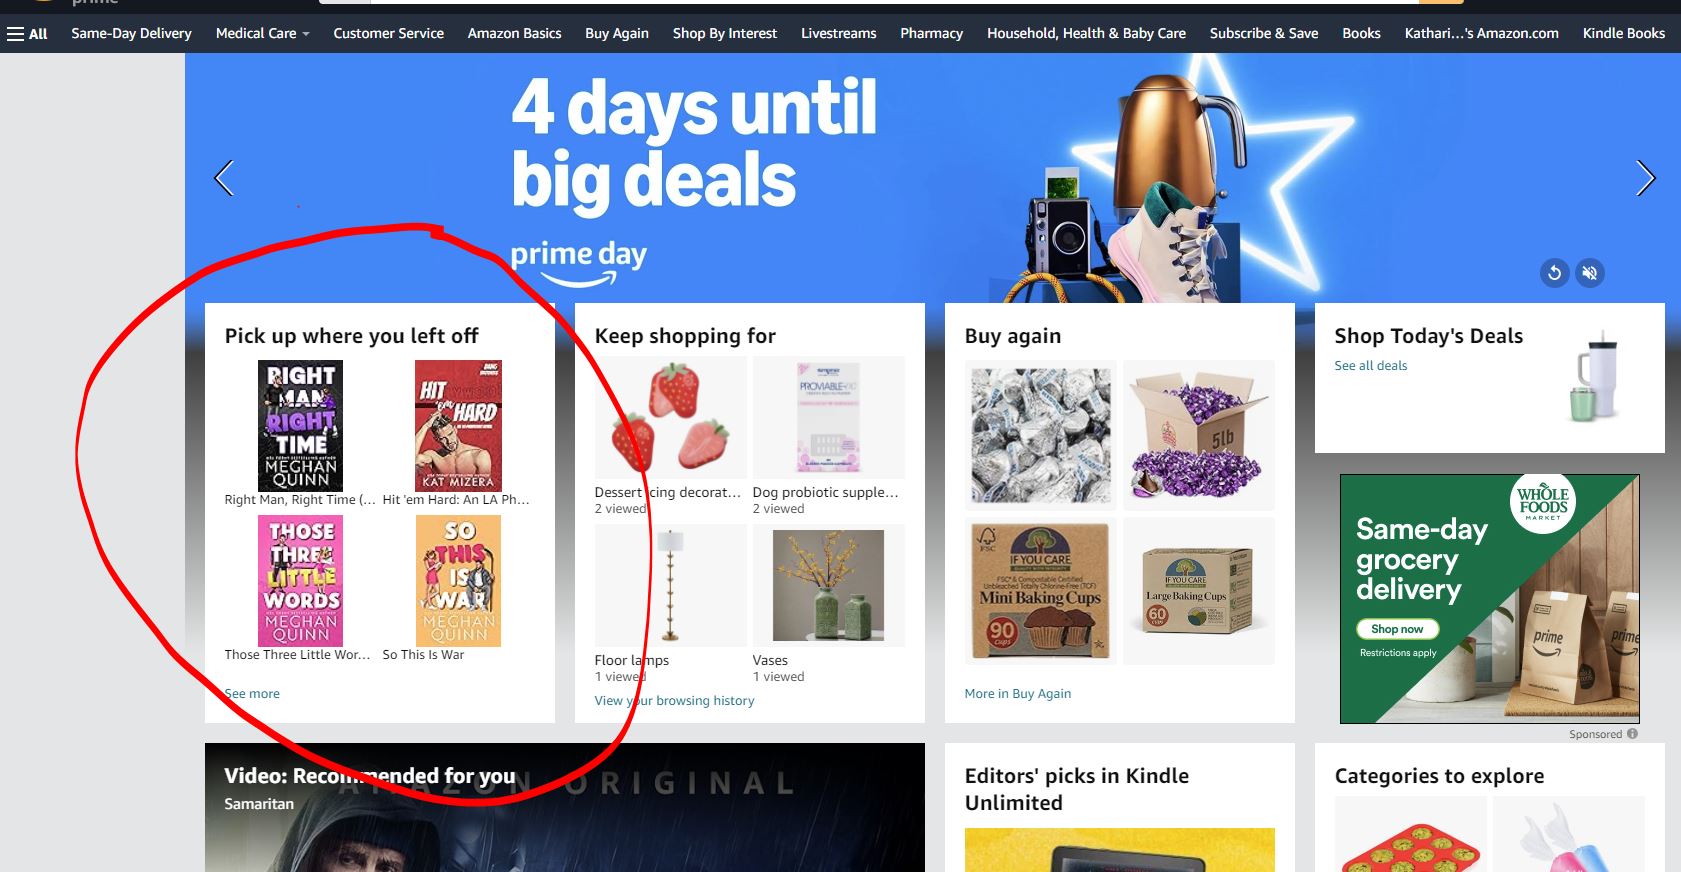This screenshot has height=872, width=1681.
Task: Open Customer Service menu item
Action: pyautogui.click(x=388, y=33)
